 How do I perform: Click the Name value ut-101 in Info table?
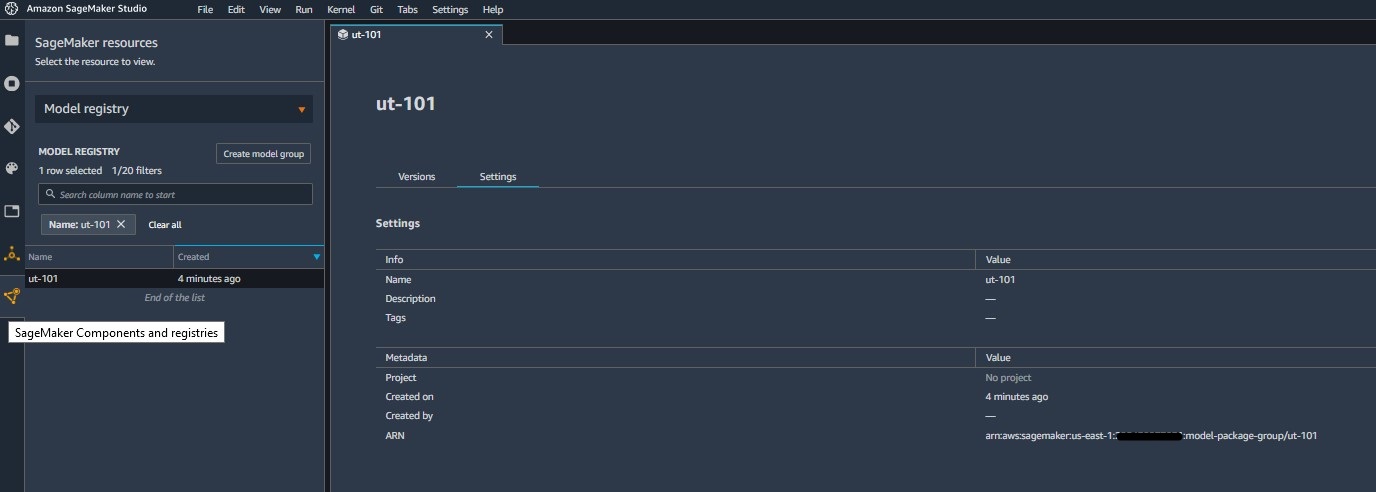click(x=1000, y=280)
